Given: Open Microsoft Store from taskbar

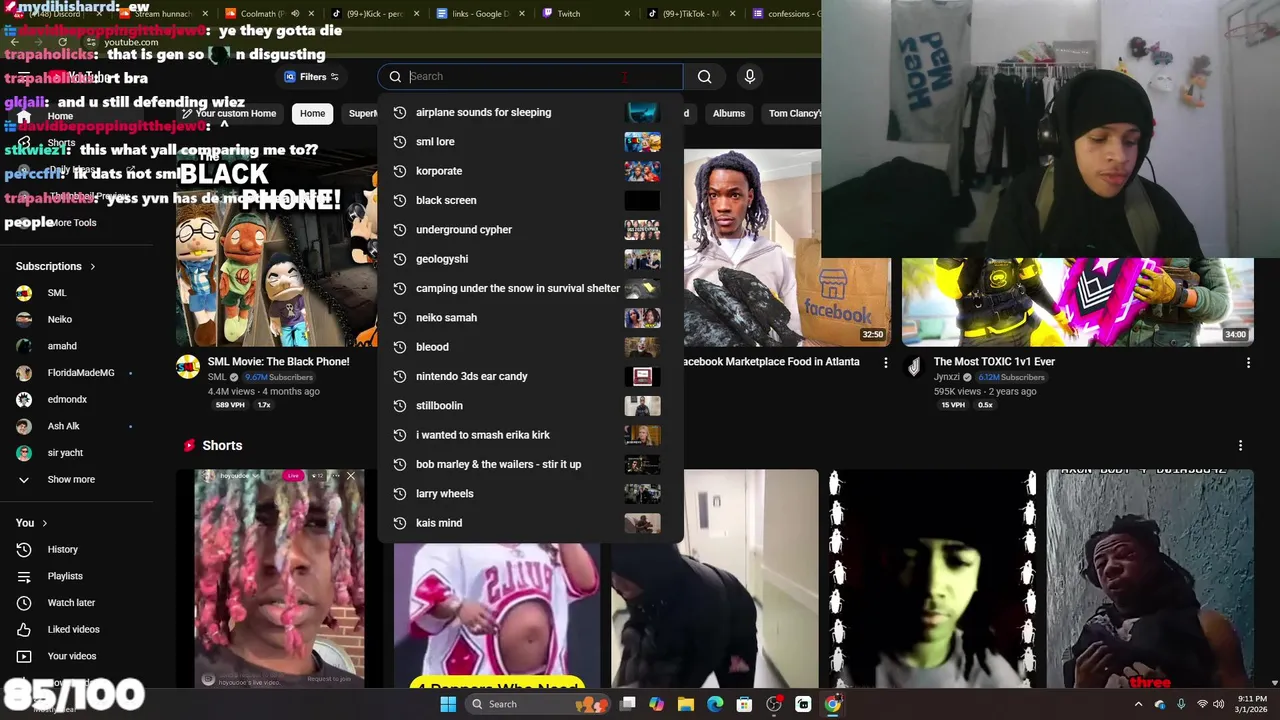Looking at the screenshot, I should pos(744,704).
